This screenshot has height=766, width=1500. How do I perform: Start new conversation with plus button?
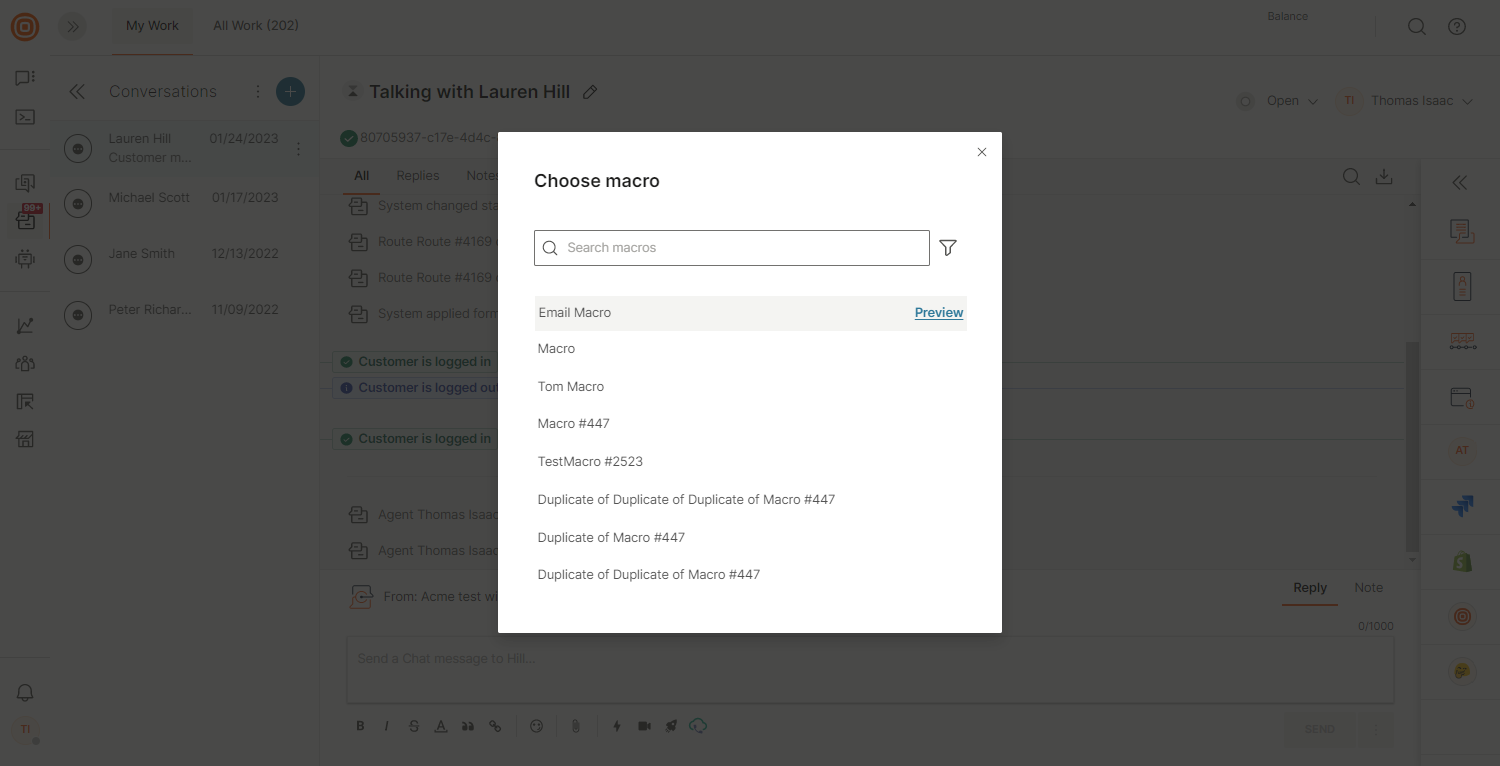pos(290,92)
